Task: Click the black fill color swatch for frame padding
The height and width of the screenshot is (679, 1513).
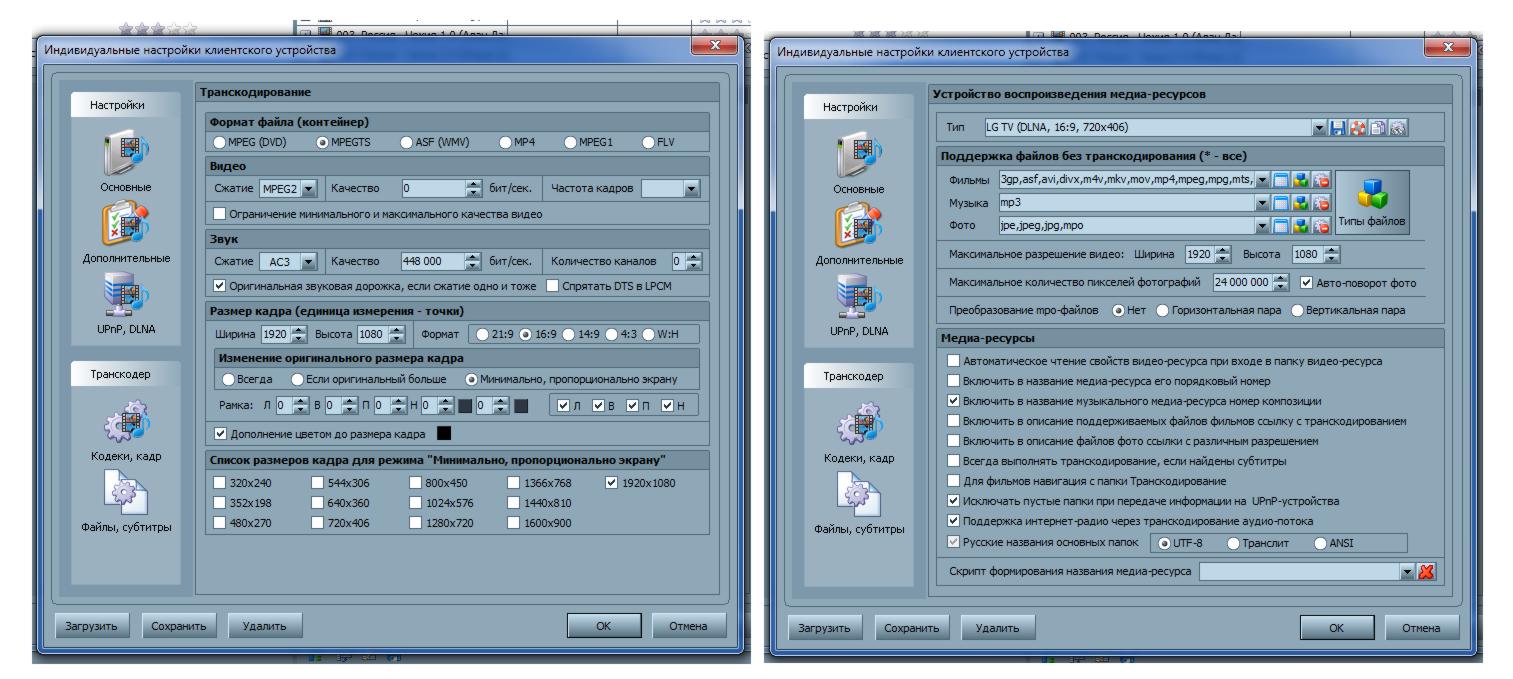Action: [443, 434]
